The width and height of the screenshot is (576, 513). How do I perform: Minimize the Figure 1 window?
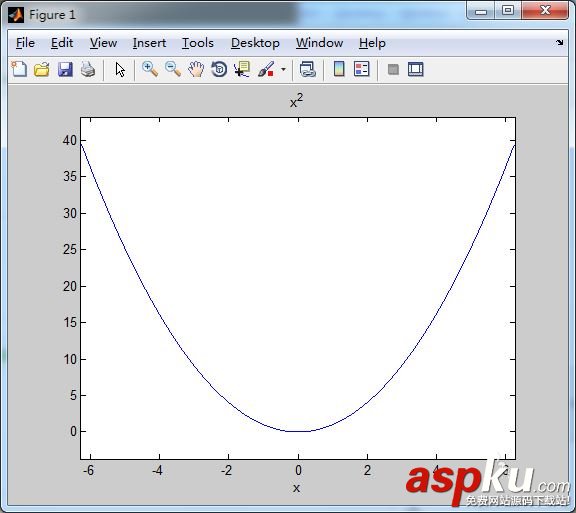click(x=481, y=11)
